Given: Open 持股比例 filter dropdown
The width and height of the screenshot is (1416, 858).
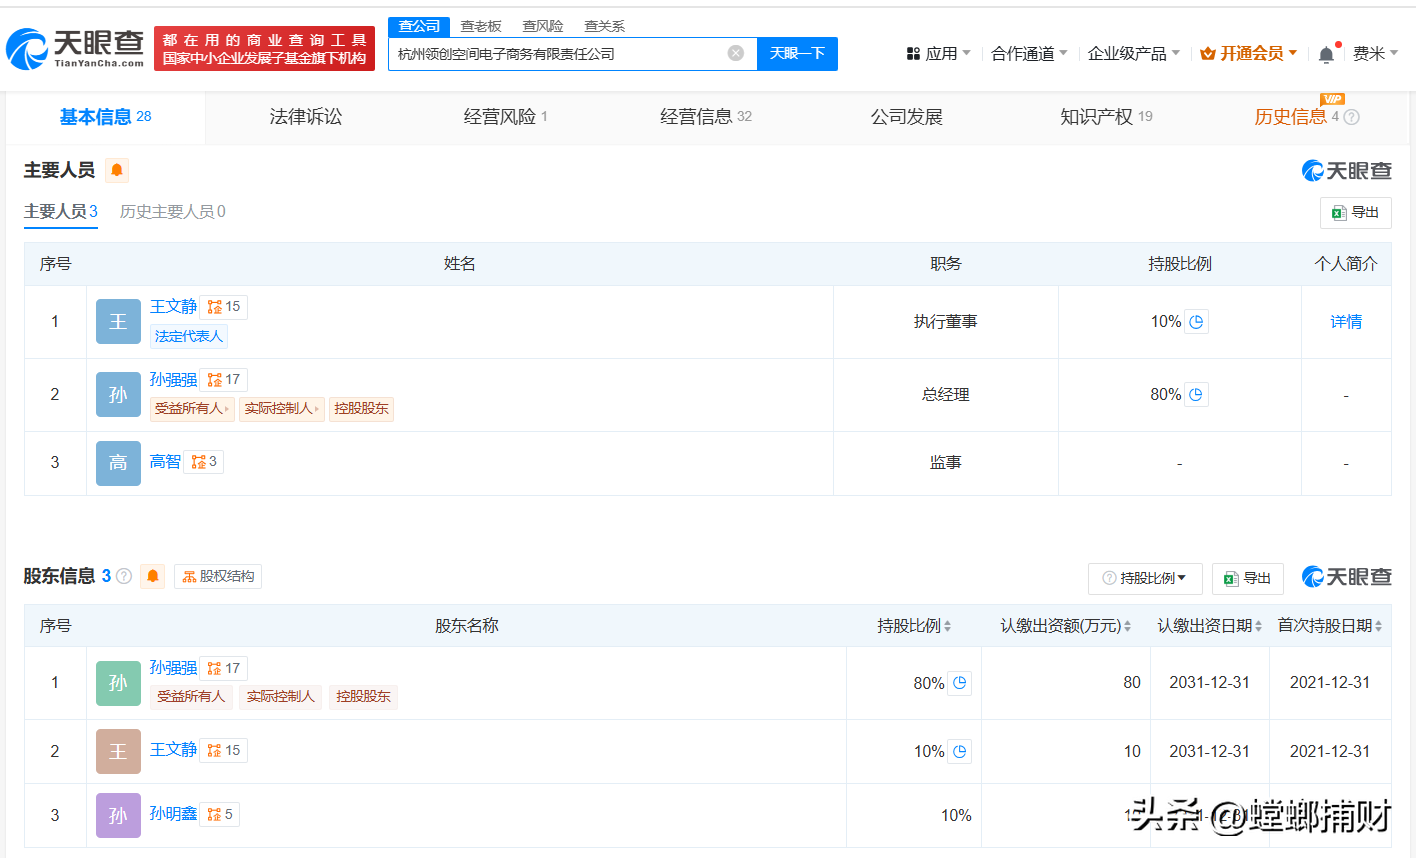Looking at the screenshot, I should [x=1145, y=578].
